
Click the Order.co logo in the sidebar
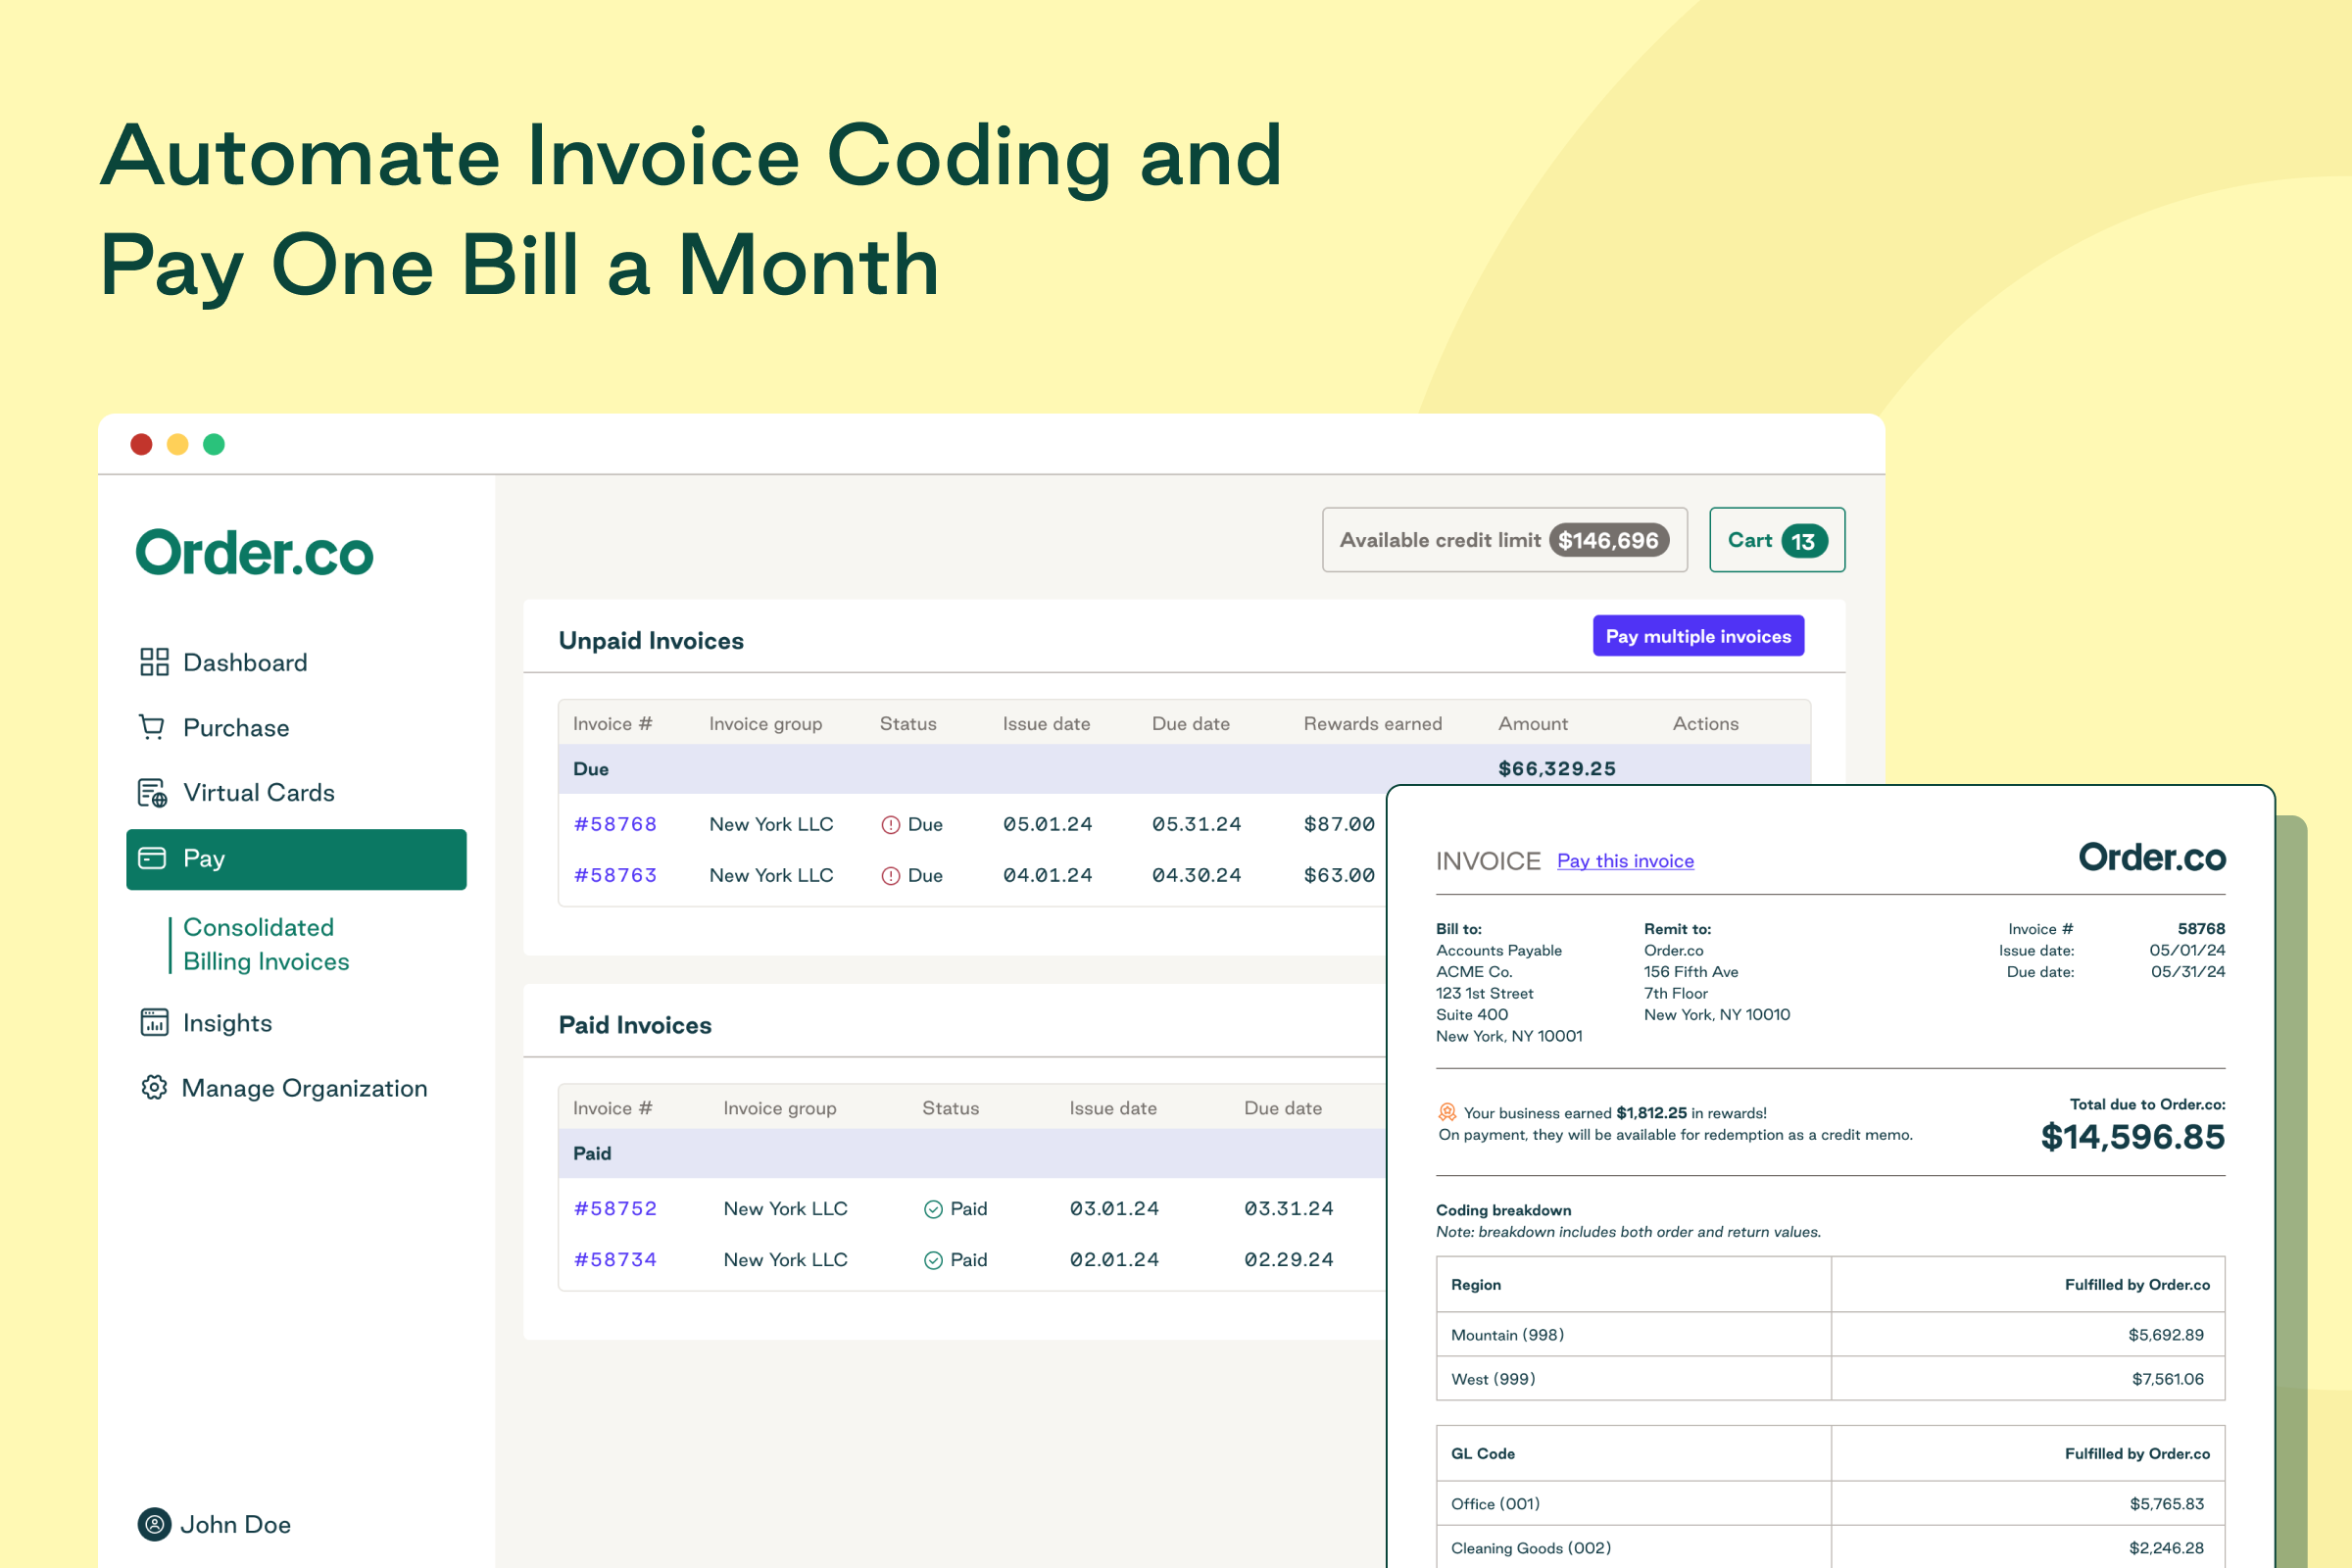tap(254, 553)
